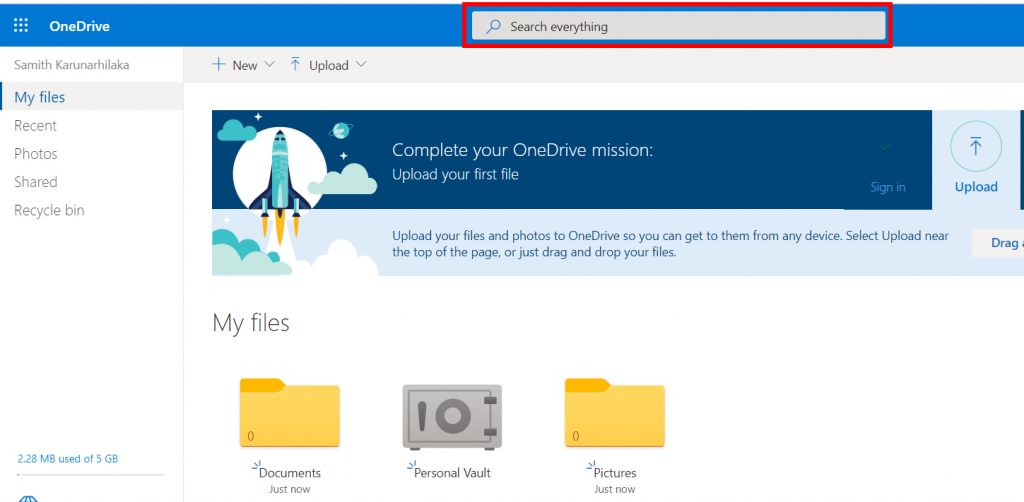This screenshot has height=502, width=1024.
Task: Click the search magnifier icon
Action: [x=494, y=26]
